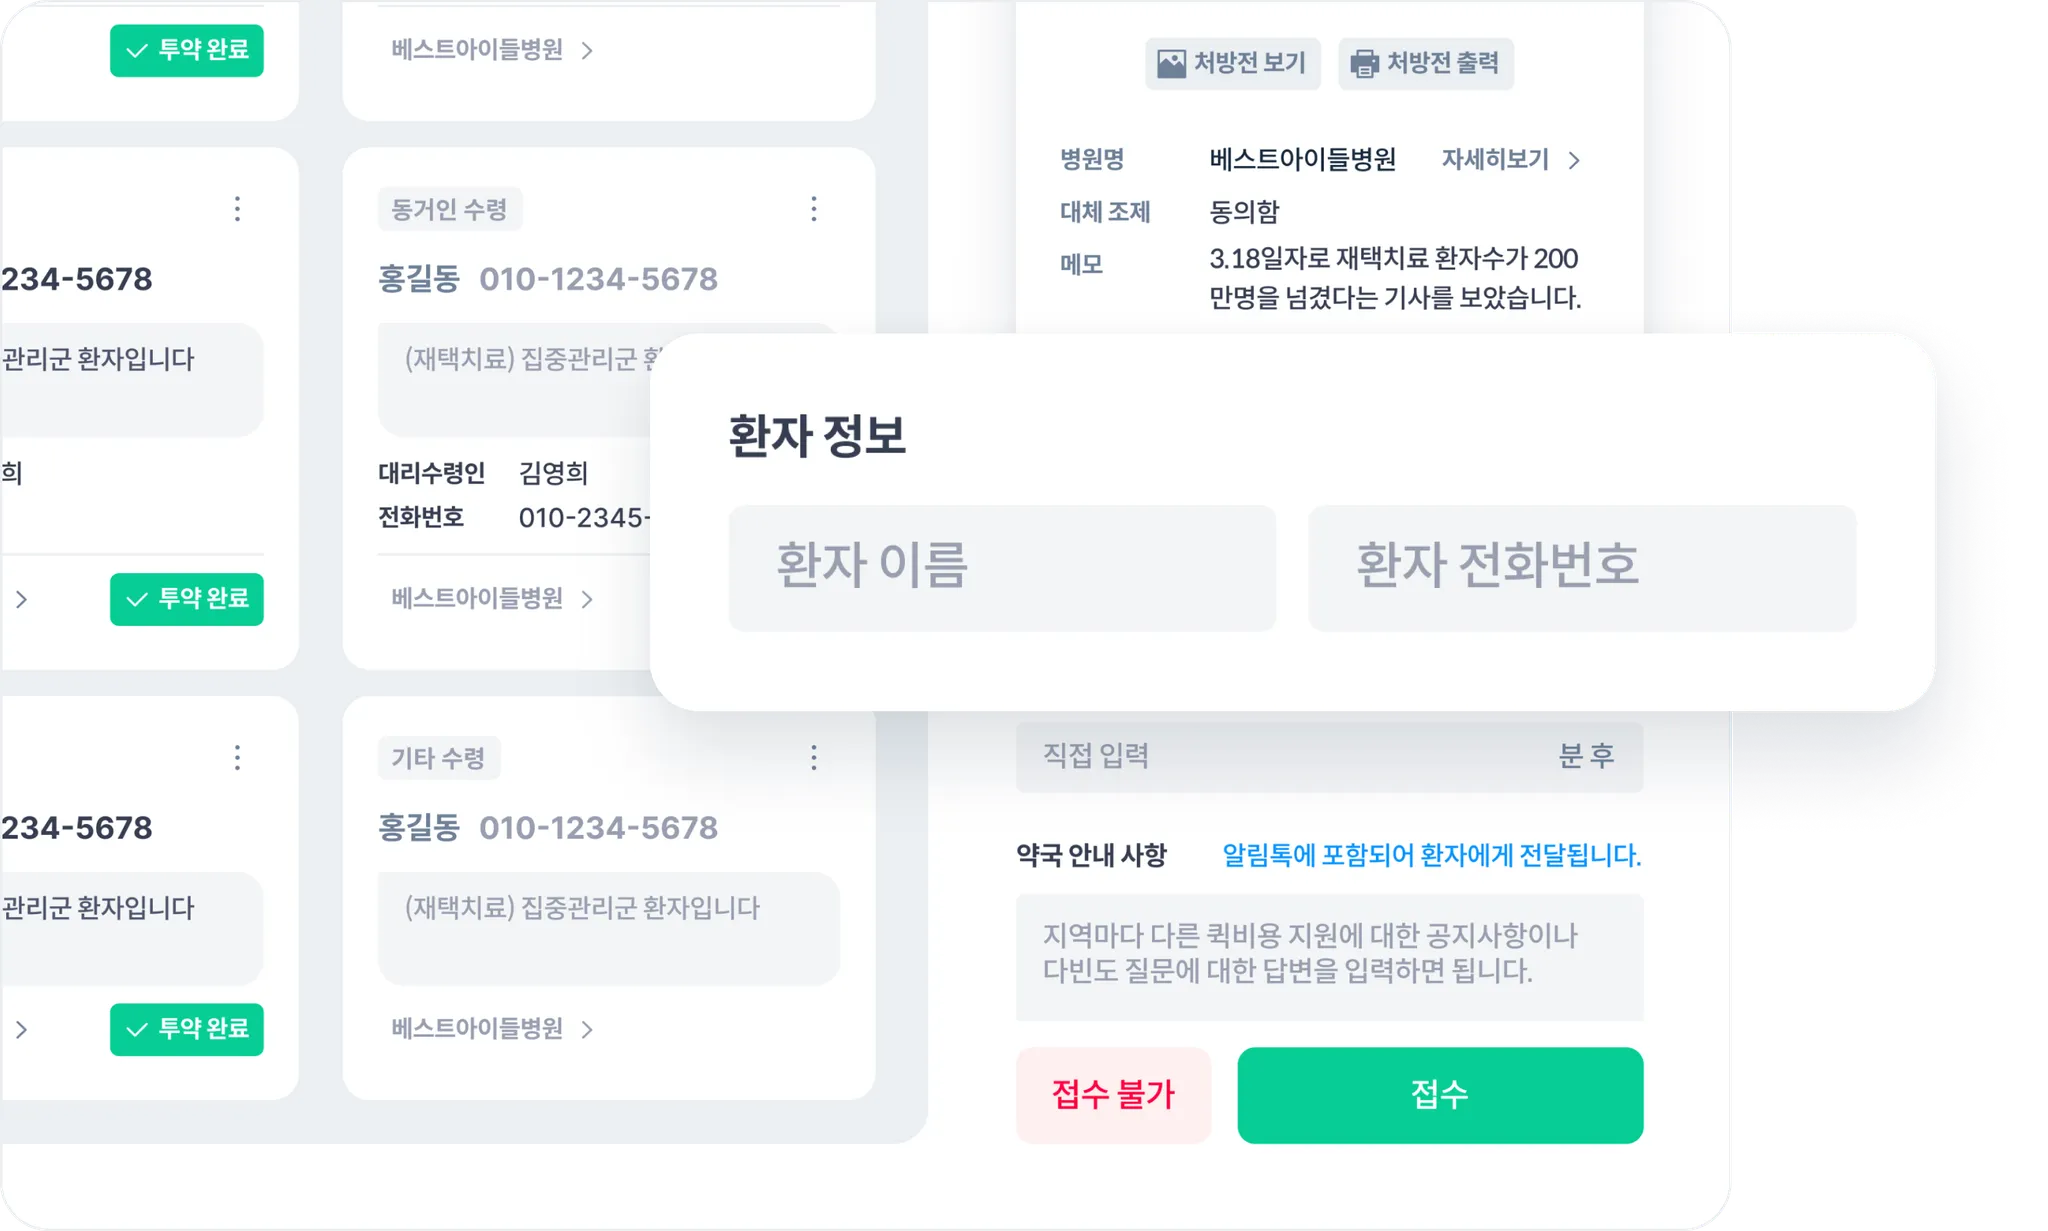Expand 베스트아이들병원 chevron in 기타 수령 card

(x=587, y=1029)
